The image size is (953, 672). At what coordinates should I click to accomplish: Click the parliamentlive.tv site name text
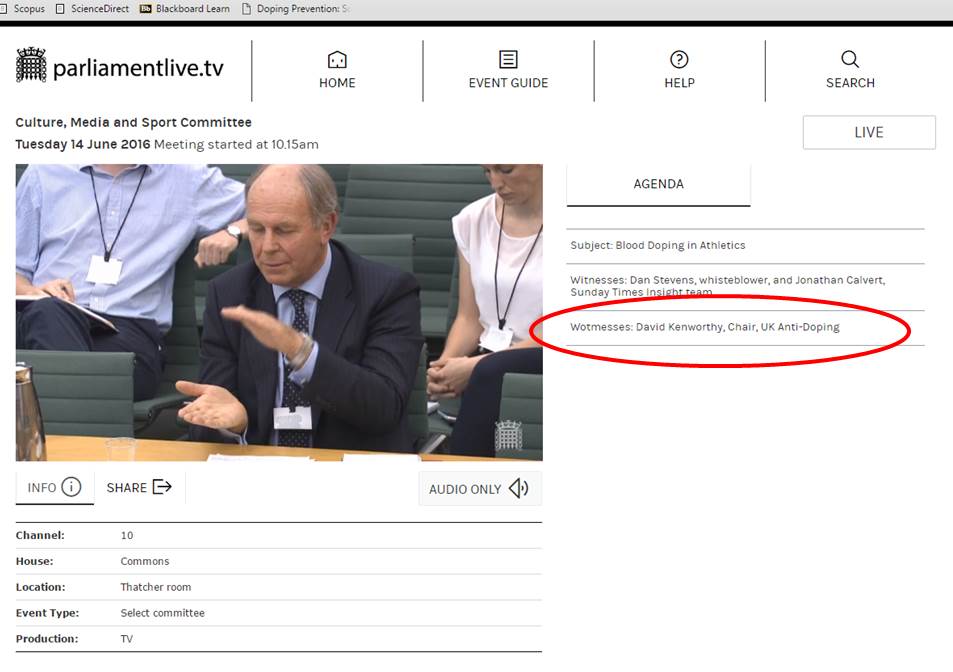coord(138,67)
